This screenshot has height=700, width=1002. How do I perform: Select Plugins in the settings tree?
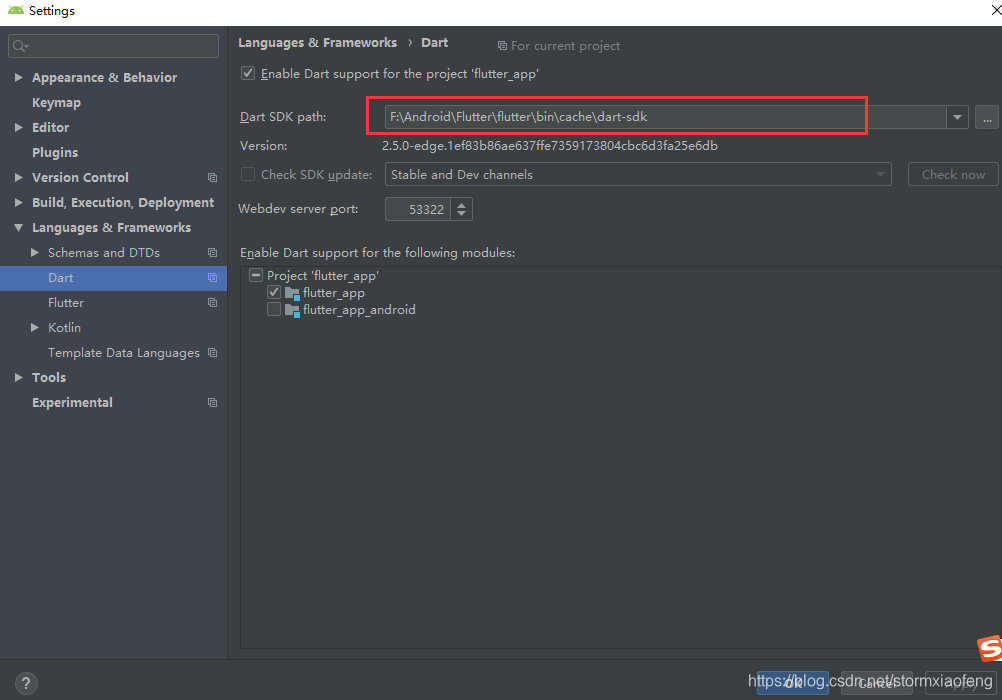coord(55,153)
